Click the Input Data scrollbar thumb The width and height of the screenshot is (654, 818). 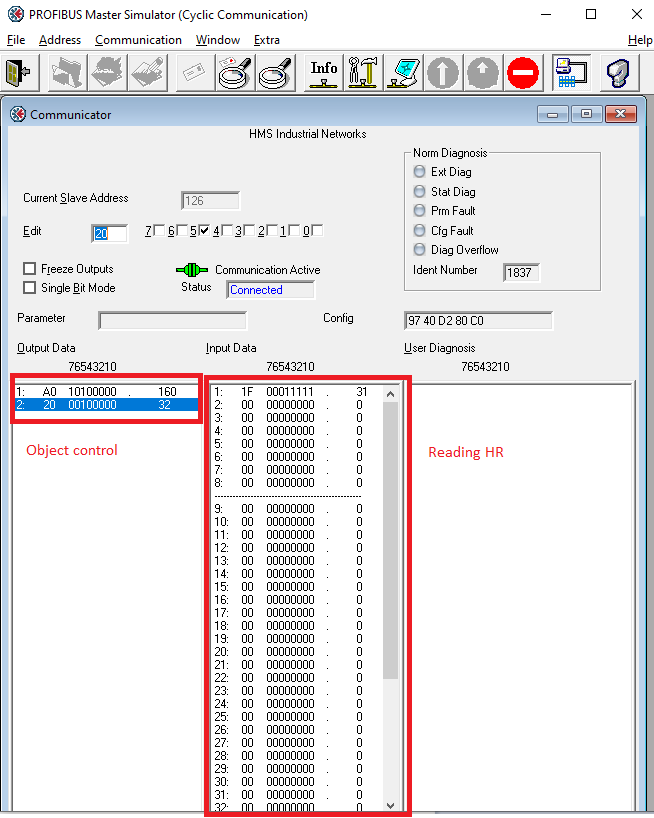(x=390, y=540)
